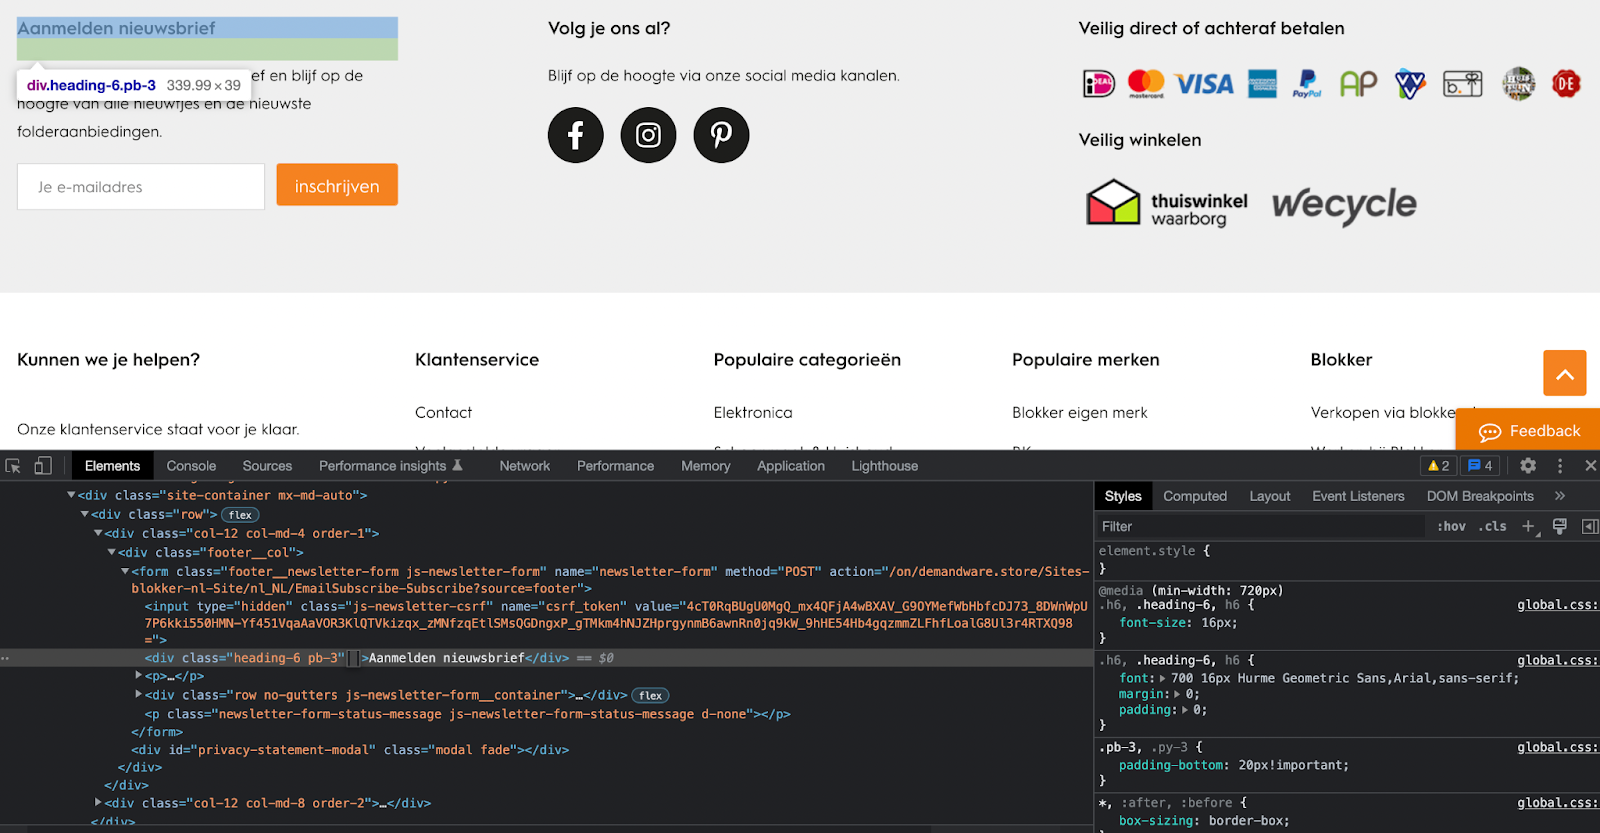The height and width of the screenshot is (833, 1600).
Task: Click the e-mailadres input field
Action: tap(141, 187)
